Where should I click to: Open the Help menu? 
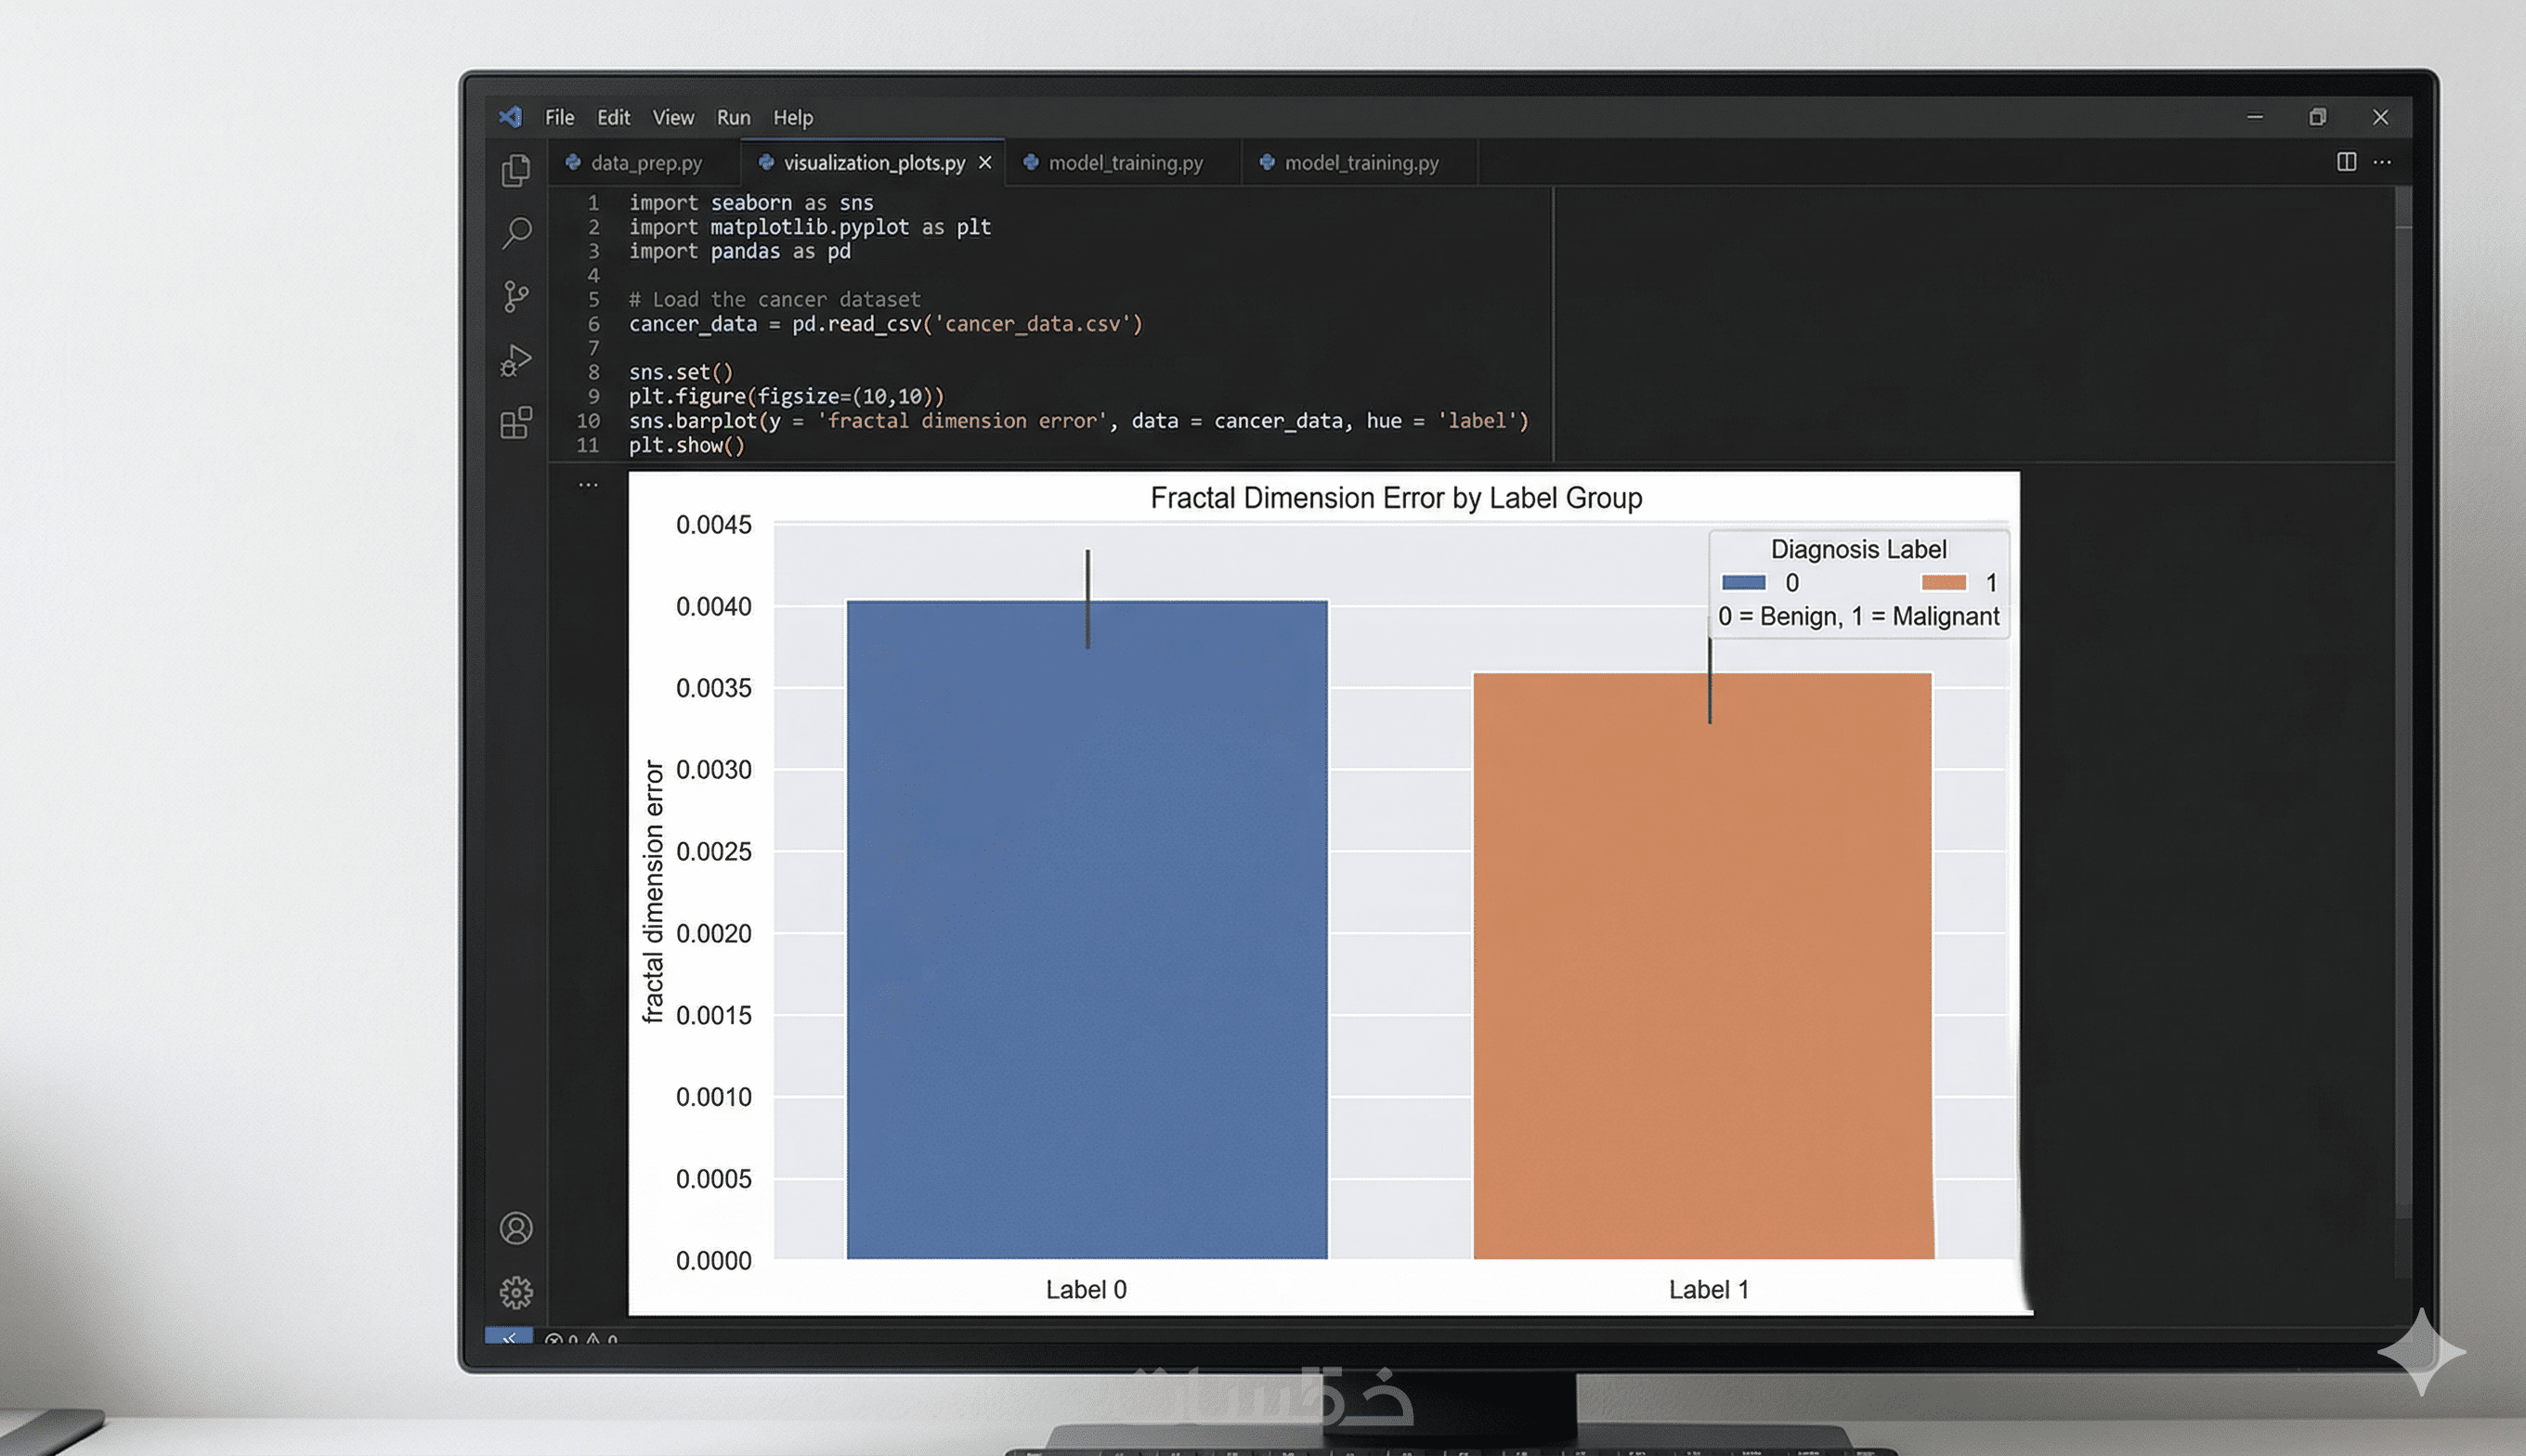coord(793,118)
